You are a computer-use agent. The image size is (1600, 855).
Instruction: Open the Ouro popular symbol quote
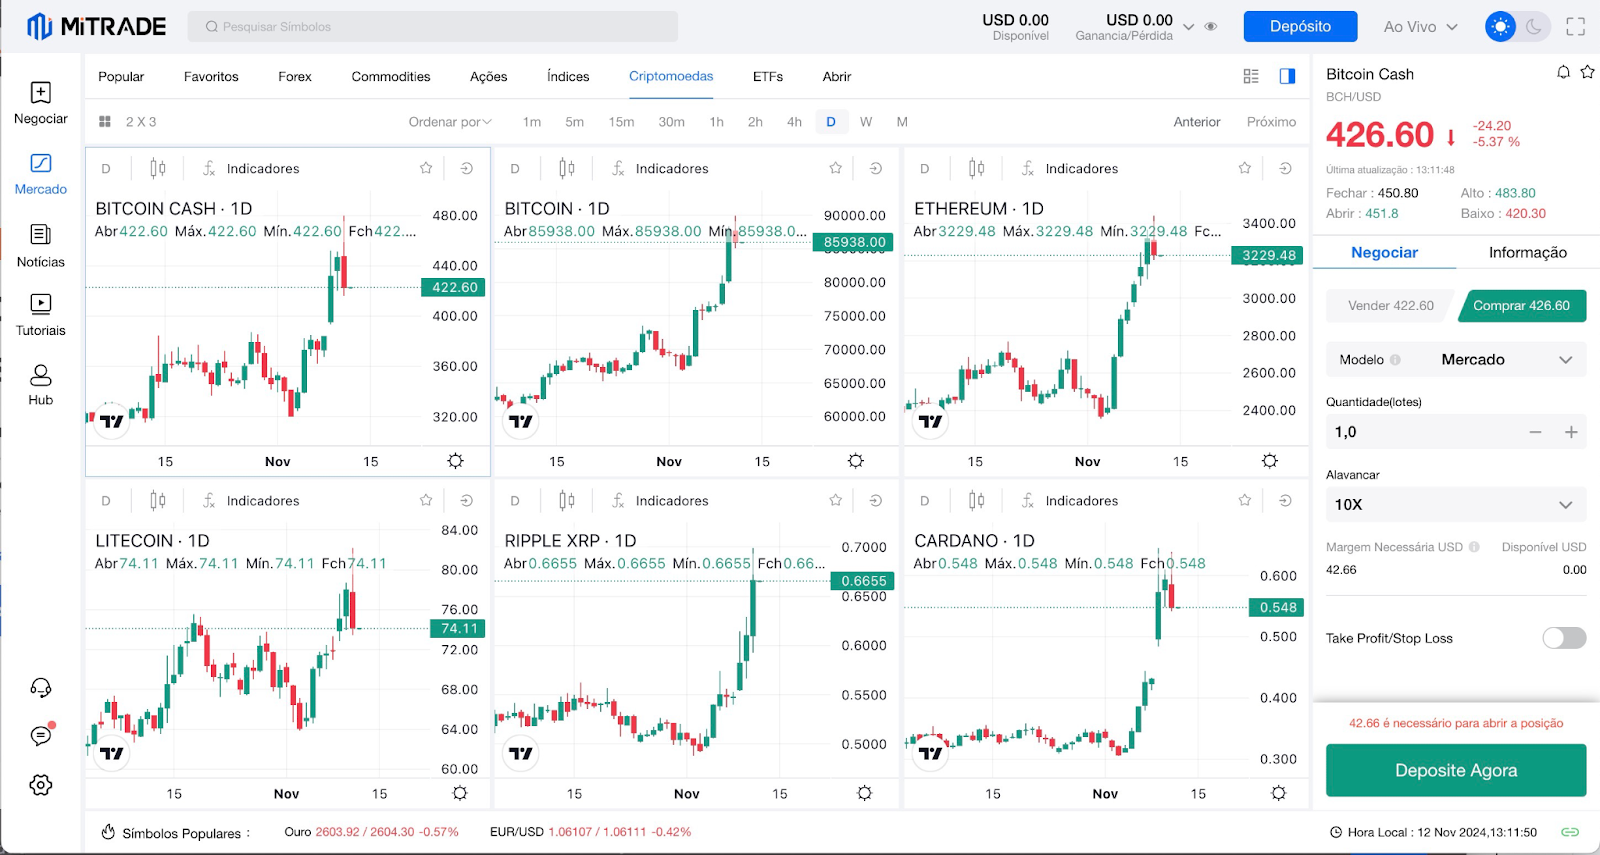pyautogui.click(x=371, y=832)
